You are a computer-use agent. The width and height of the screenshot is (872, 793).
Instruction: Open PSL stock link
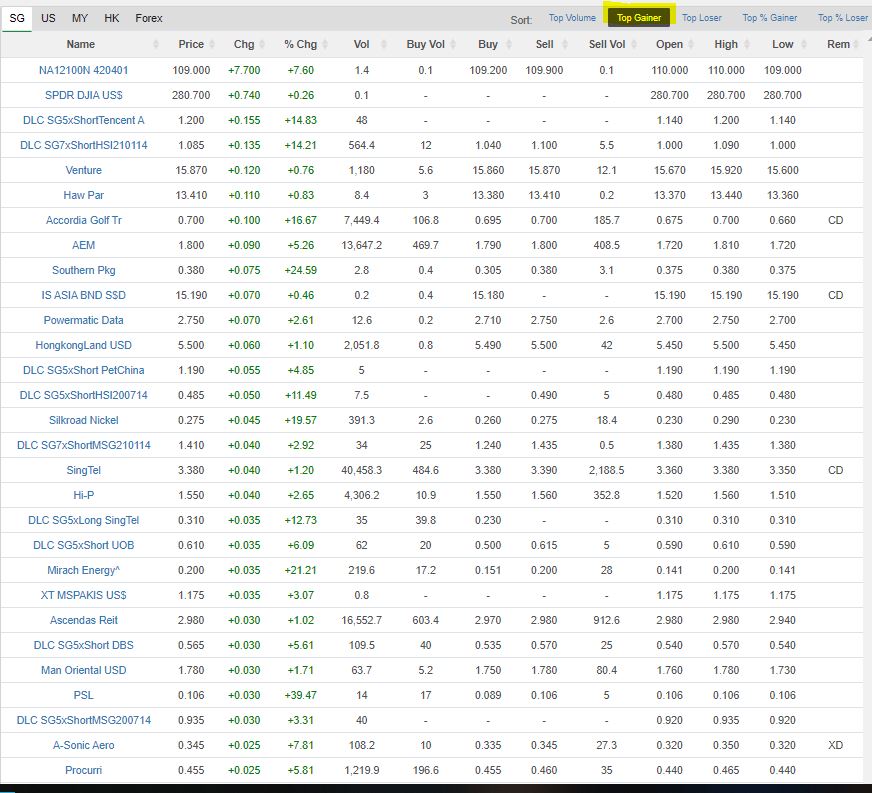(x=83, y=696)
